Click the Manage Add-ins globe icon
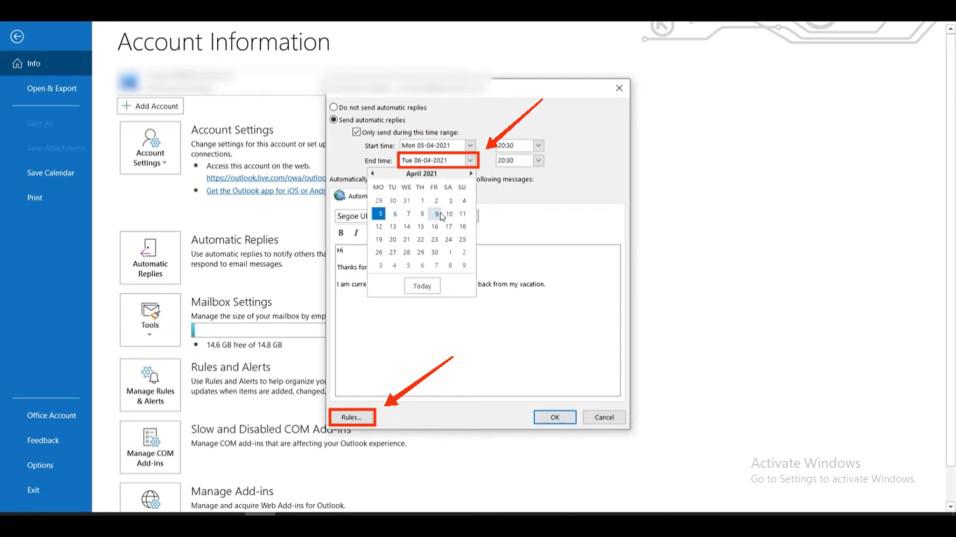956x537 pixels. 150,499
